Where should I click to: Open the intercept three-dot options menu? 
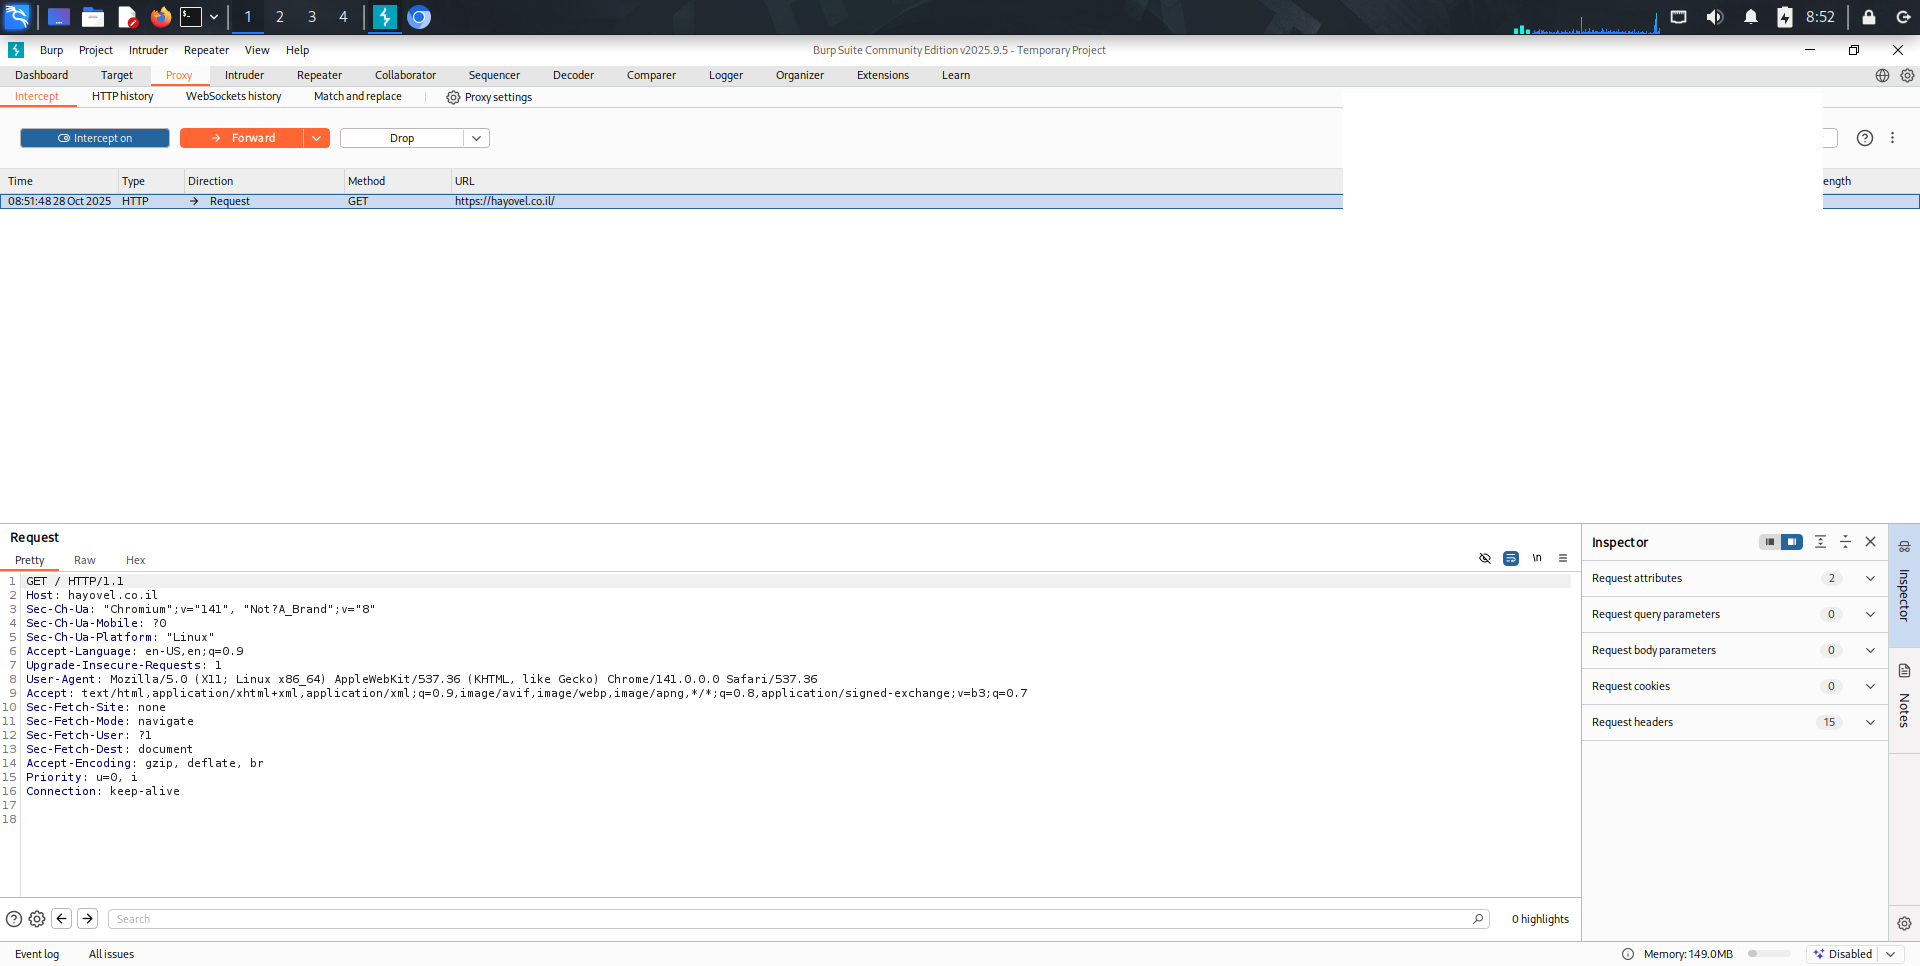pos(1892,138)
